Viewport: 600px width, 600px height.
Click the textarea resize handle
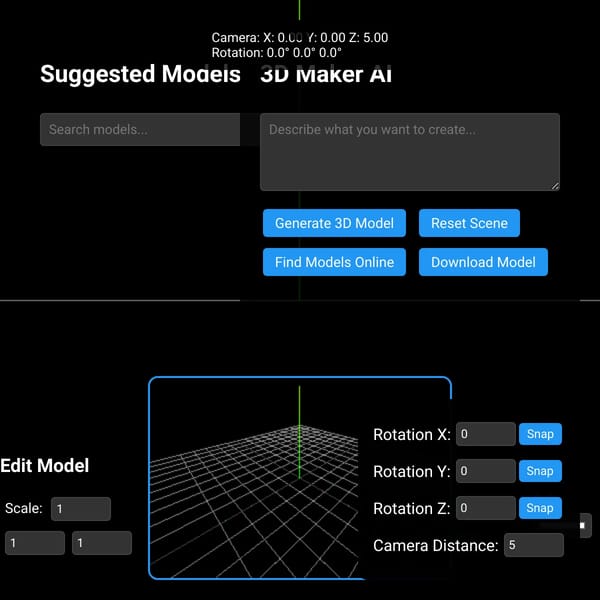point(555,186)
